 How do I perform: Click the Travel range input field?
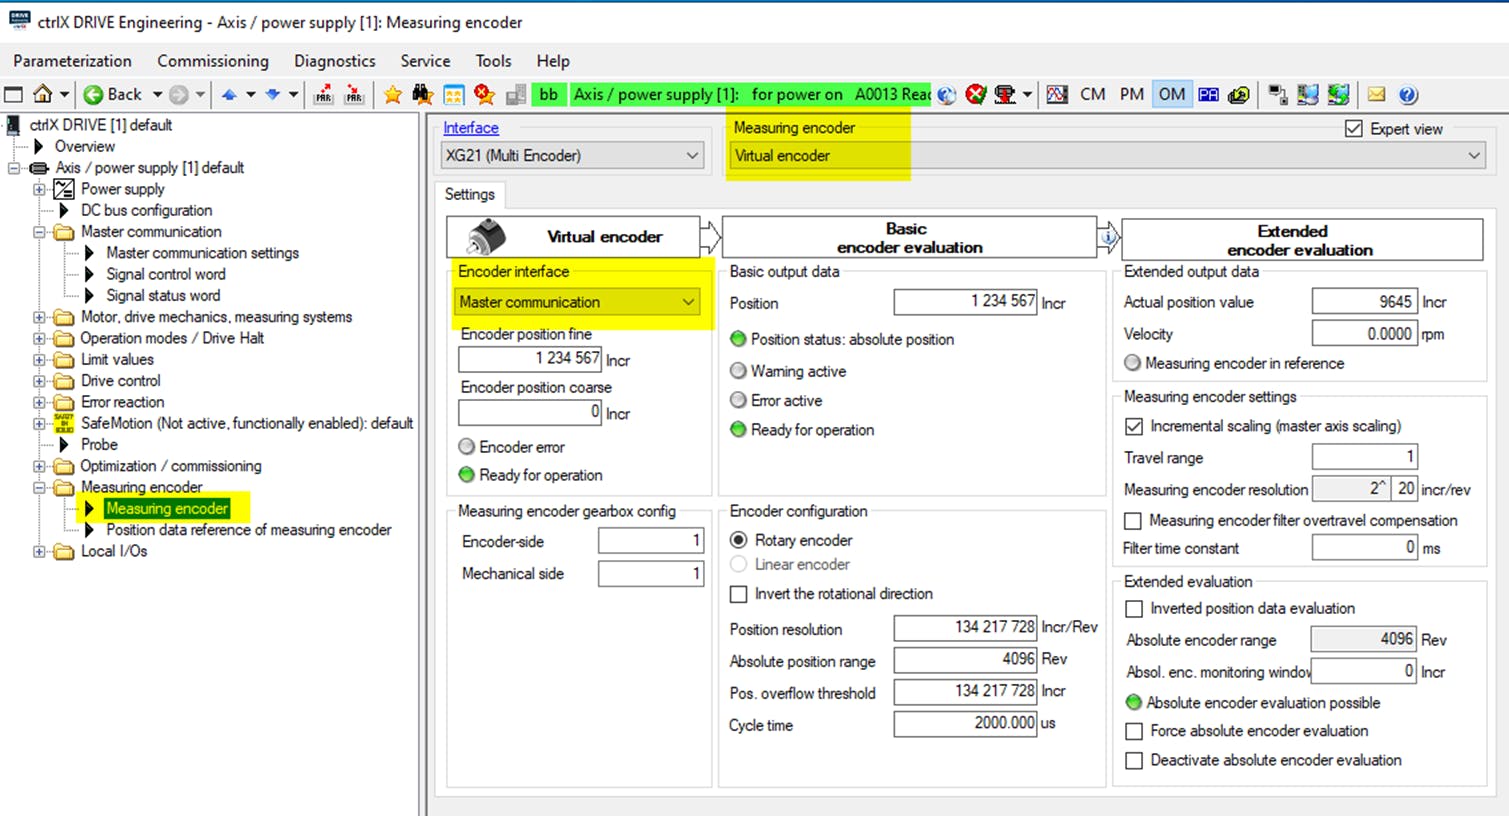(1363, 457)
